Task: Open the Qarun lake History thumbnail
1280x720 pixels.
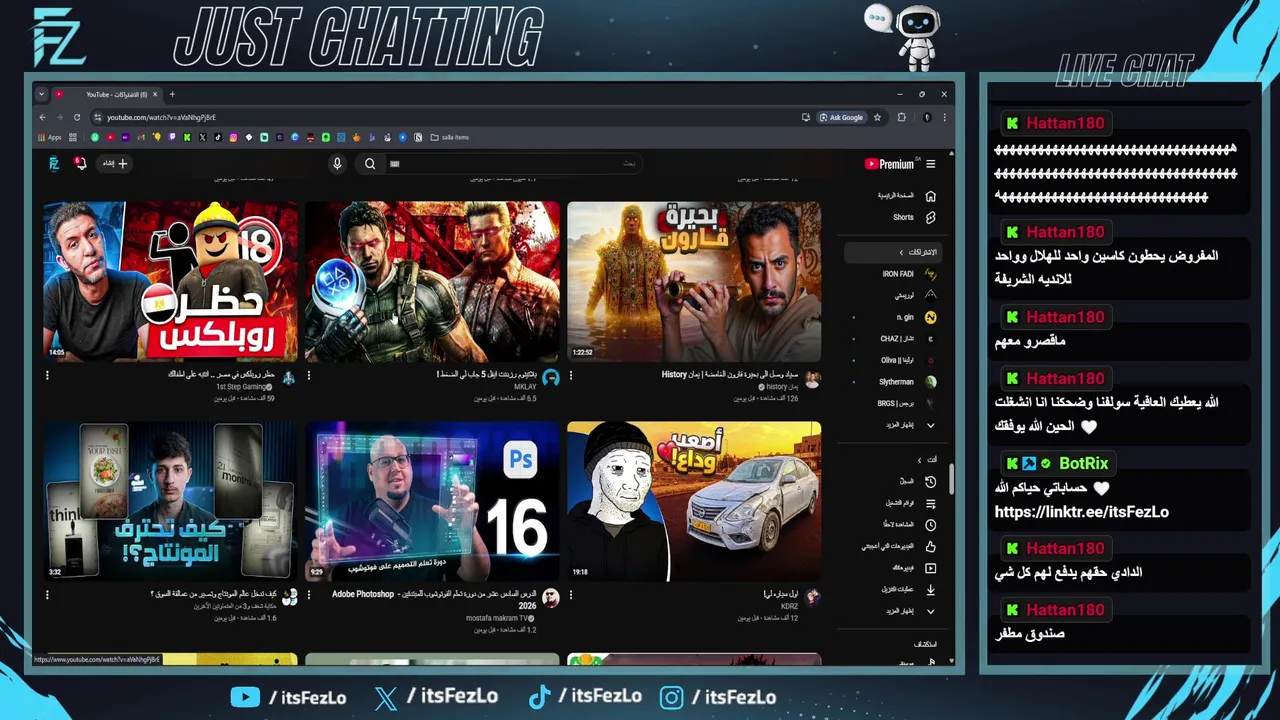Action: [x=694, y=281]
